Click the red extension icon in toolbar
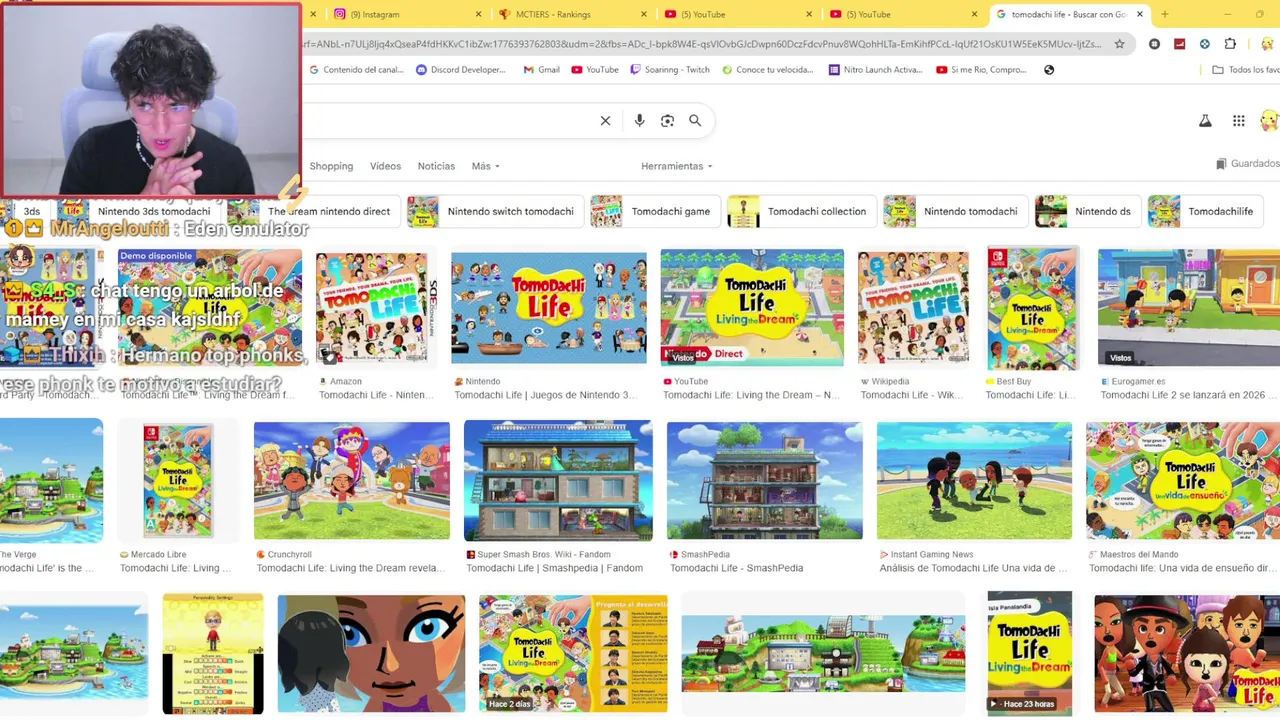 point(1180,44)
